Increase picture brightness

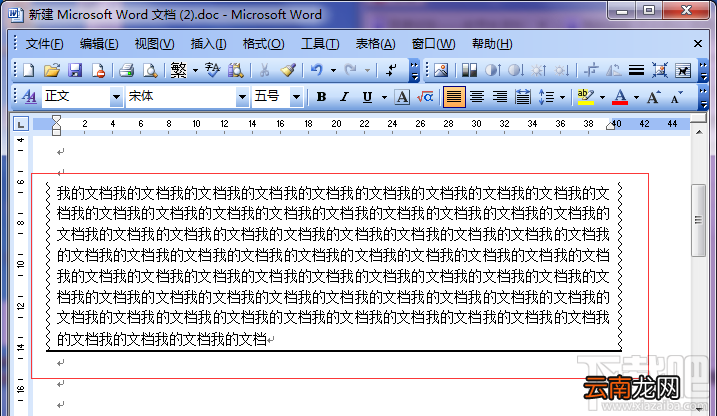[x=538, y=70]
